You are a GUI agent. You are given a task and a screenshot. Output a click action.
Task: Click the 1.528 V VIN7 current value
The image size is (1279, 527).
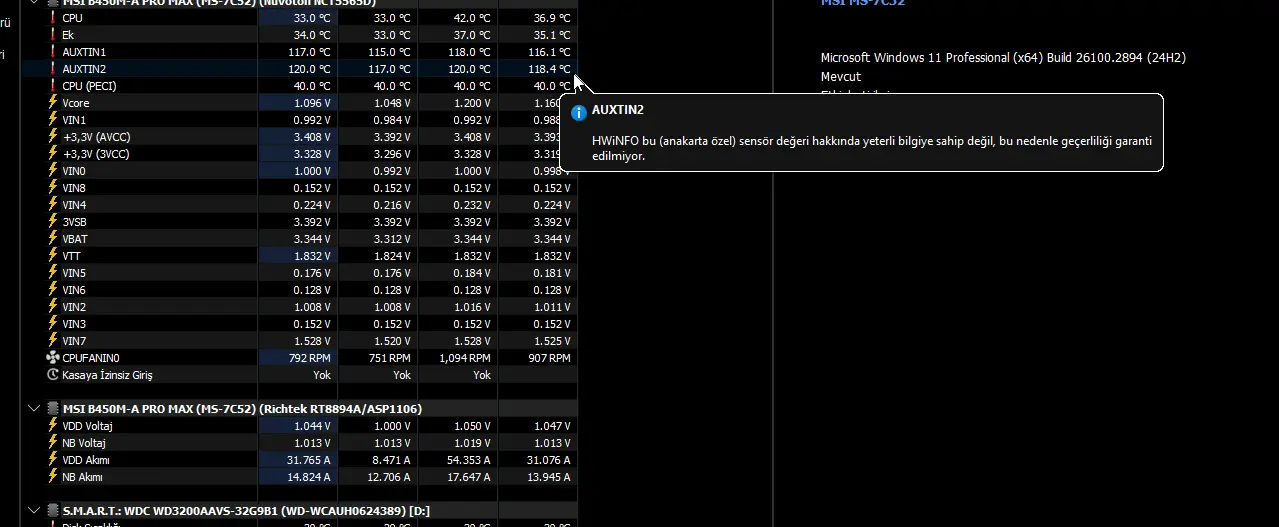tap(312, 341)
